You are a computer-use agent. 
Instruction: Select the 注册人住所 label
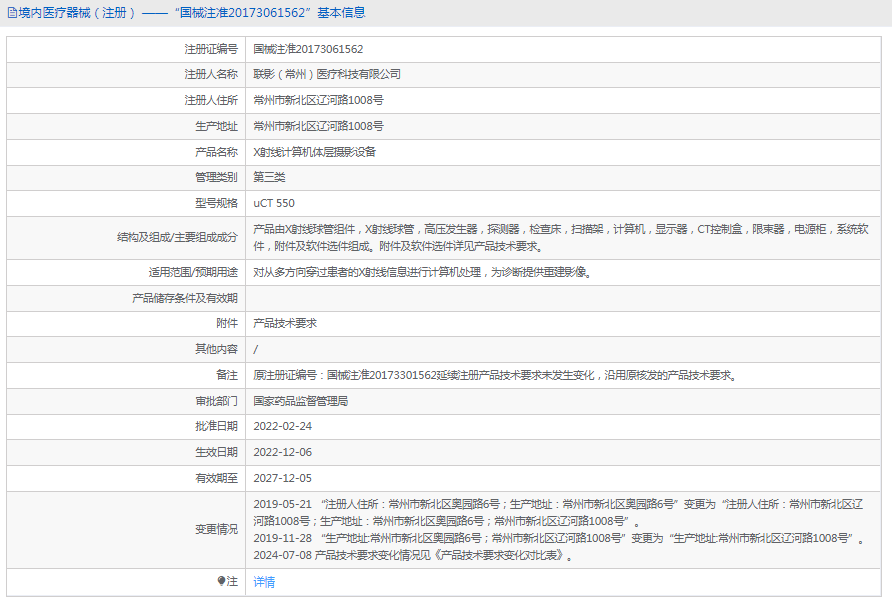coord(211,101)
